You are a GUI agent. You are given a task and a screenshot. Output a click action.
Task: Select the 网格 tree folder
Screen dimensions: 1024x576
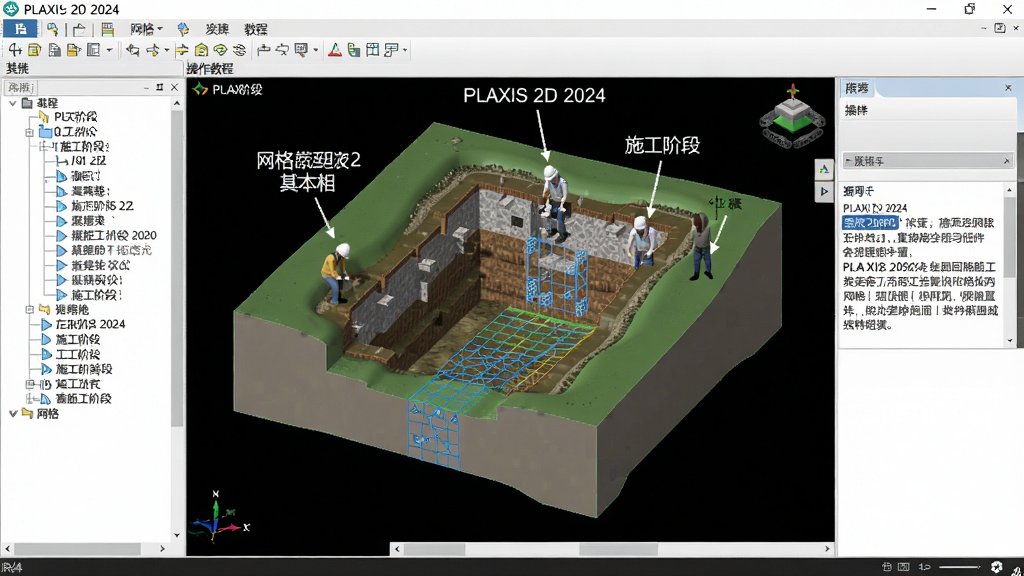click(48, 413)
